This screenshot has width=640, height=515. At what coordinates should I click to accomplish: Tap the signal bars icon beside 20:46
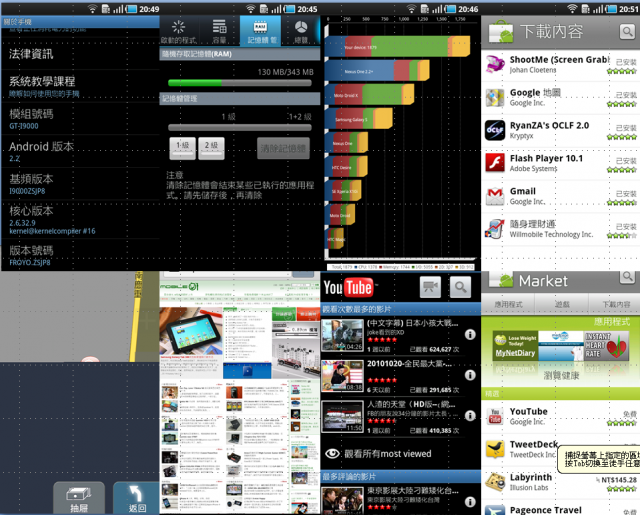(438, 9)
